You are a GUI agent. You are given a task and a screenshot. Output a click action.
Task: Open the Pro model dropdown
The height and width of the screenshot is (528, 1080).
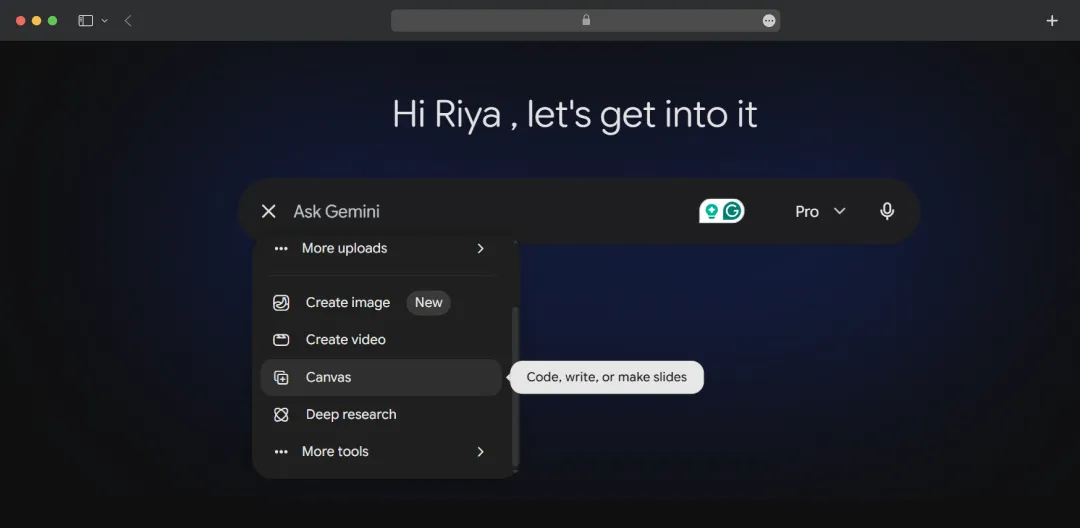pyautogui.click(x=820, y=211)
